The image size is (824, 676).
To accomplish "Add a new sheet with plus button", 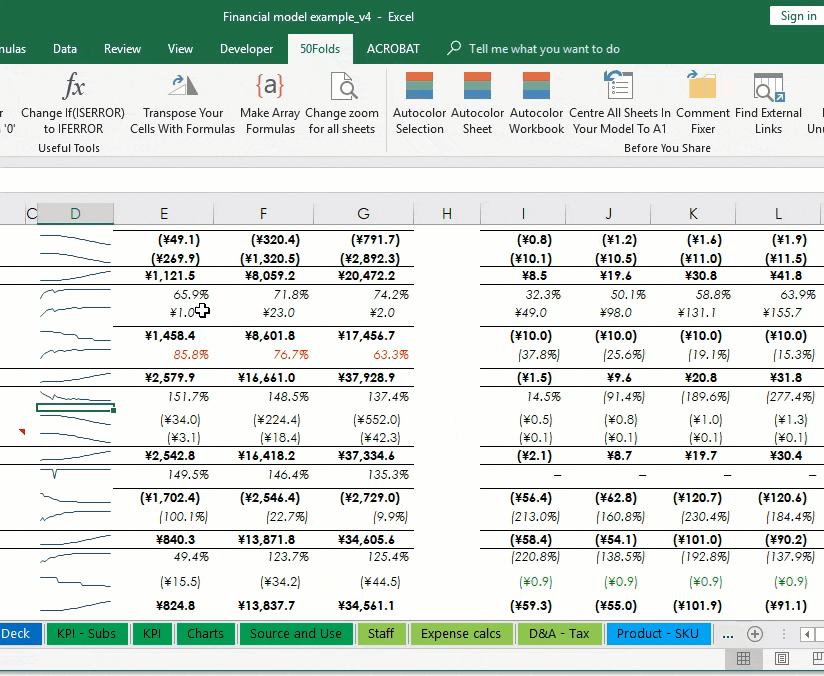I will [755, 634].
